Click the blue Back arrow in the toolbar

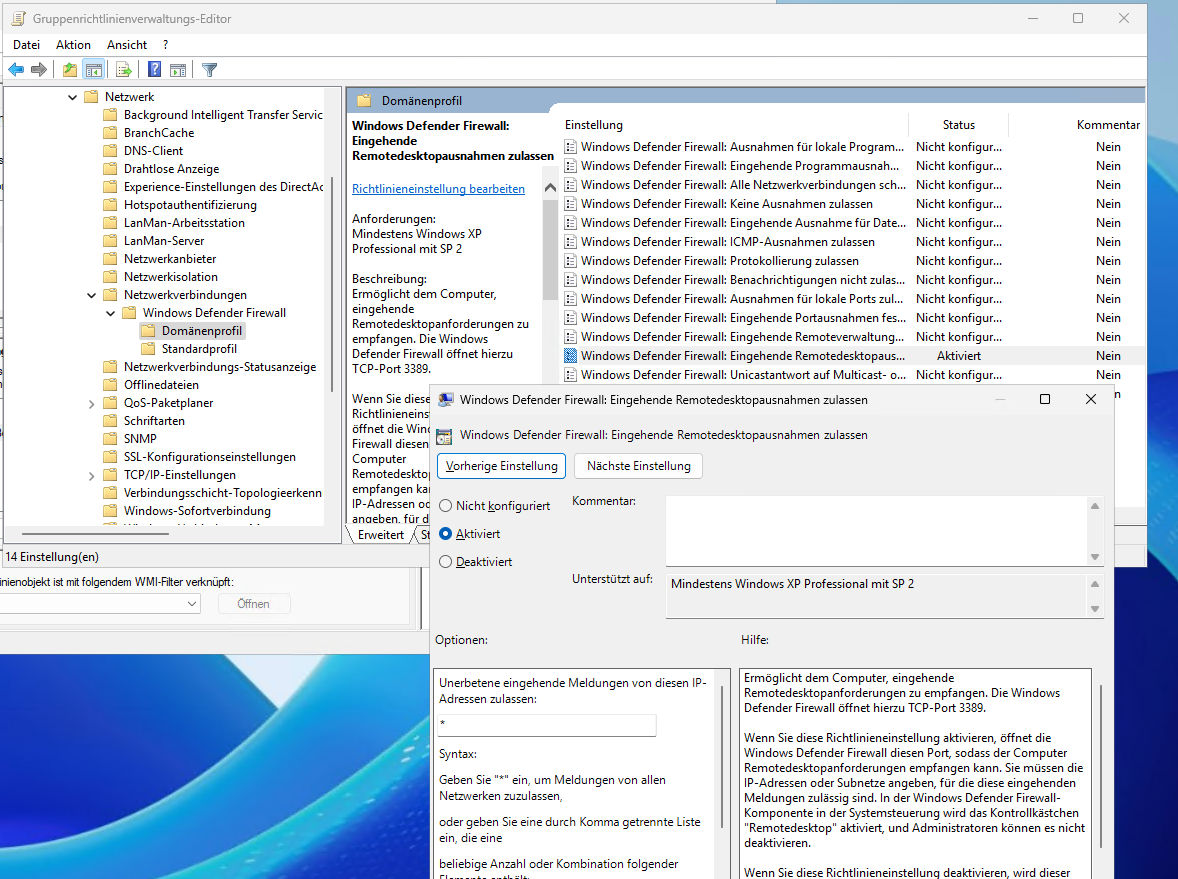[x=16, y=70]
